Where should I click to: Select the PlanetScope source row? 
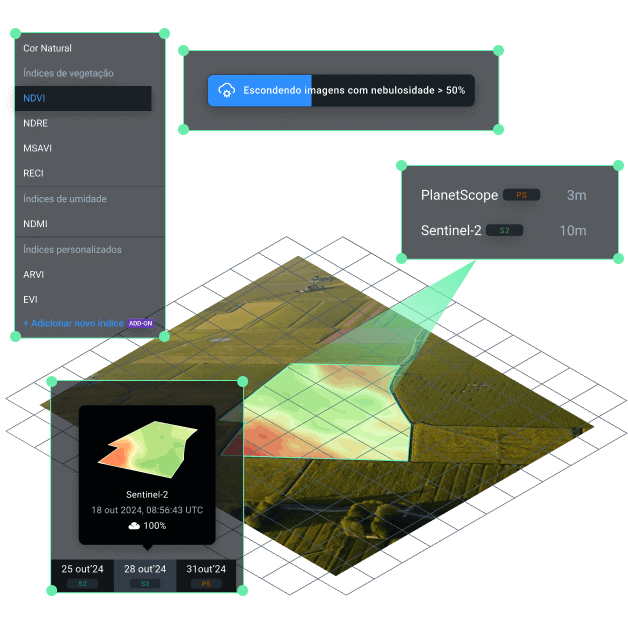[504, 195]
